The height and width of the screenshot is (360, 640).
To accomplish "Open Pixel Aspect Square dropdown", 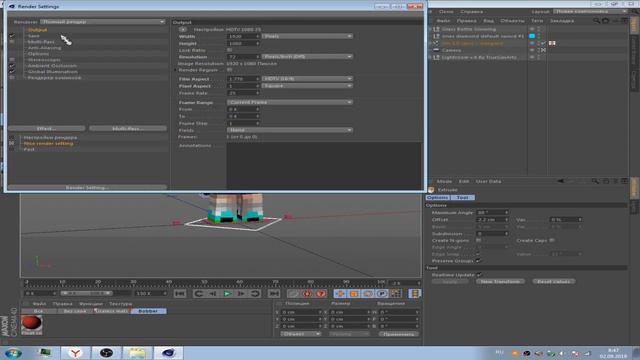I will point(307,86).
